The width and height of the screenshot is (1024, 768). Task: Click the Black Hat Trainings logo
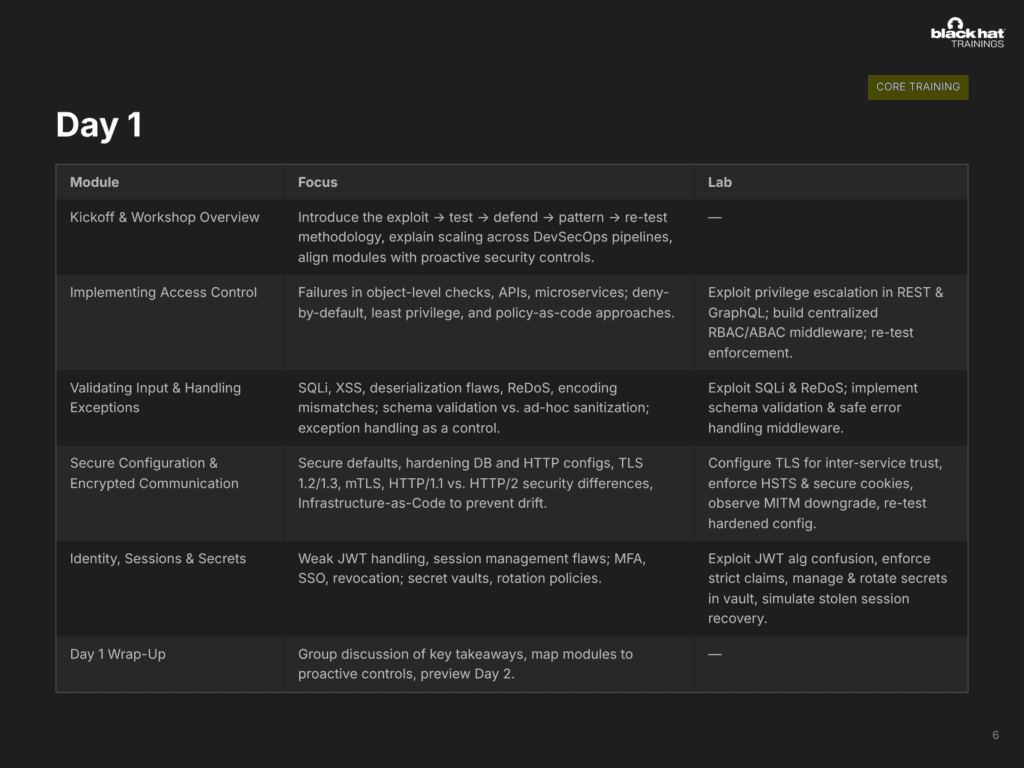point(967,33)
